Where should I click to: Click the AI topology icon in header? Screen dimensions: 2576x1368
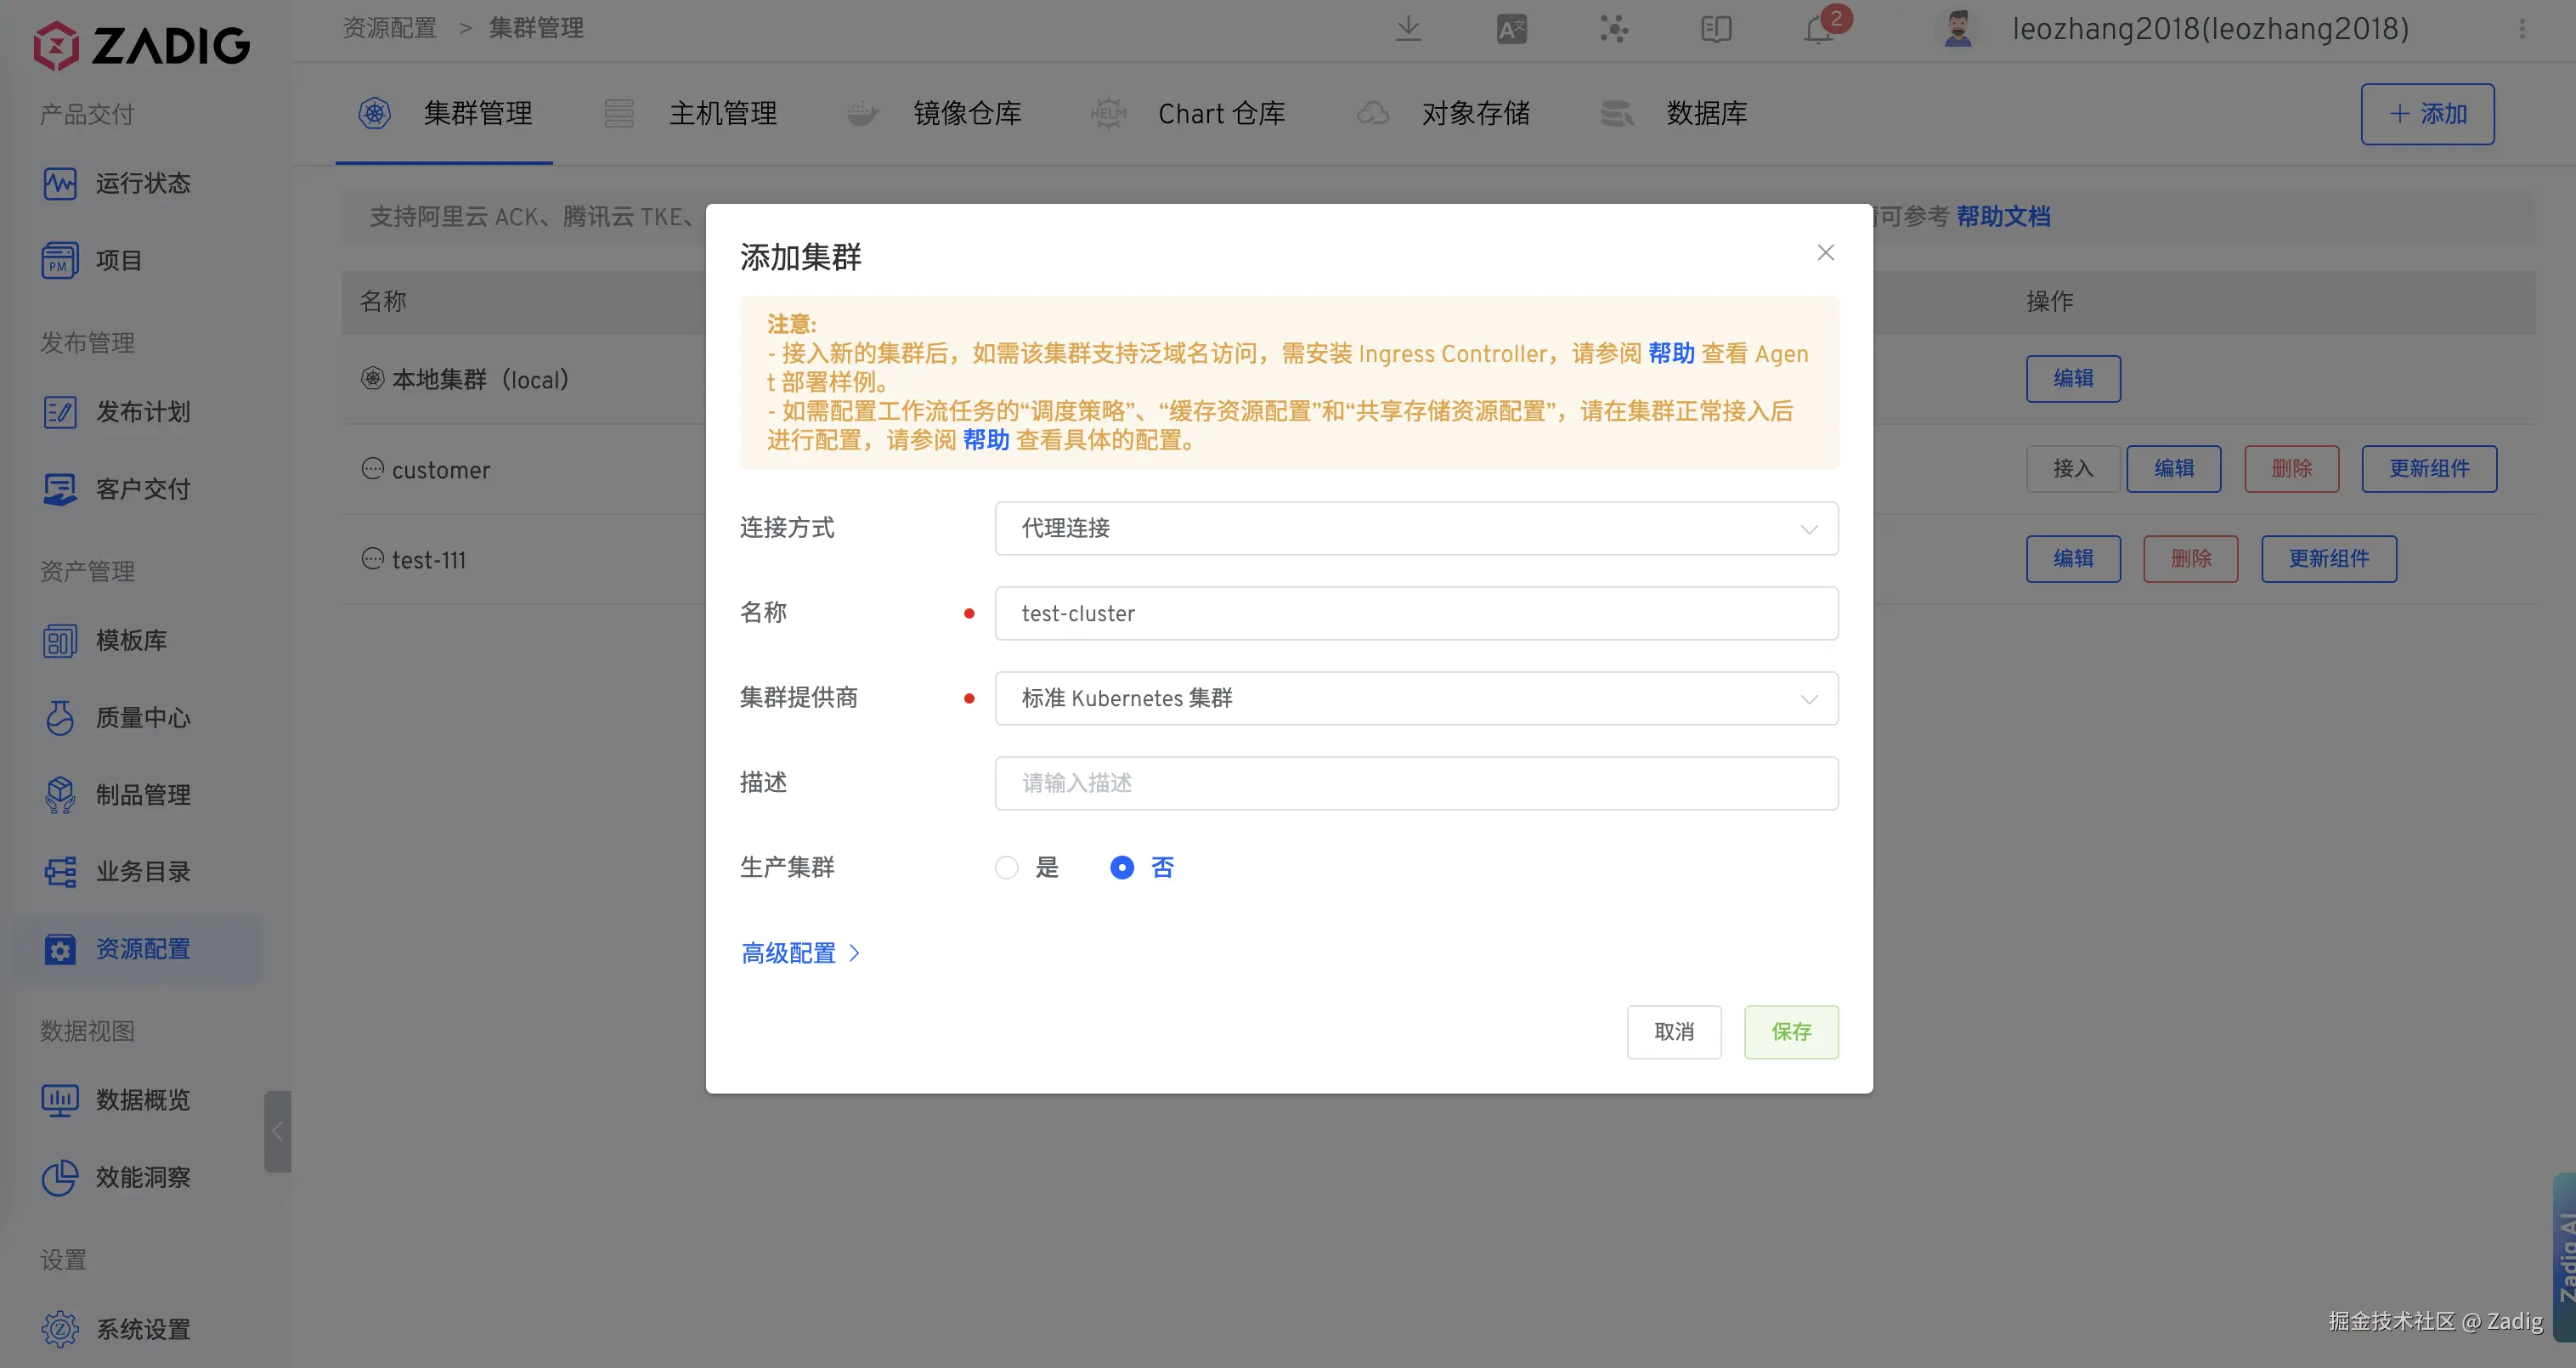coord(1613,29)
